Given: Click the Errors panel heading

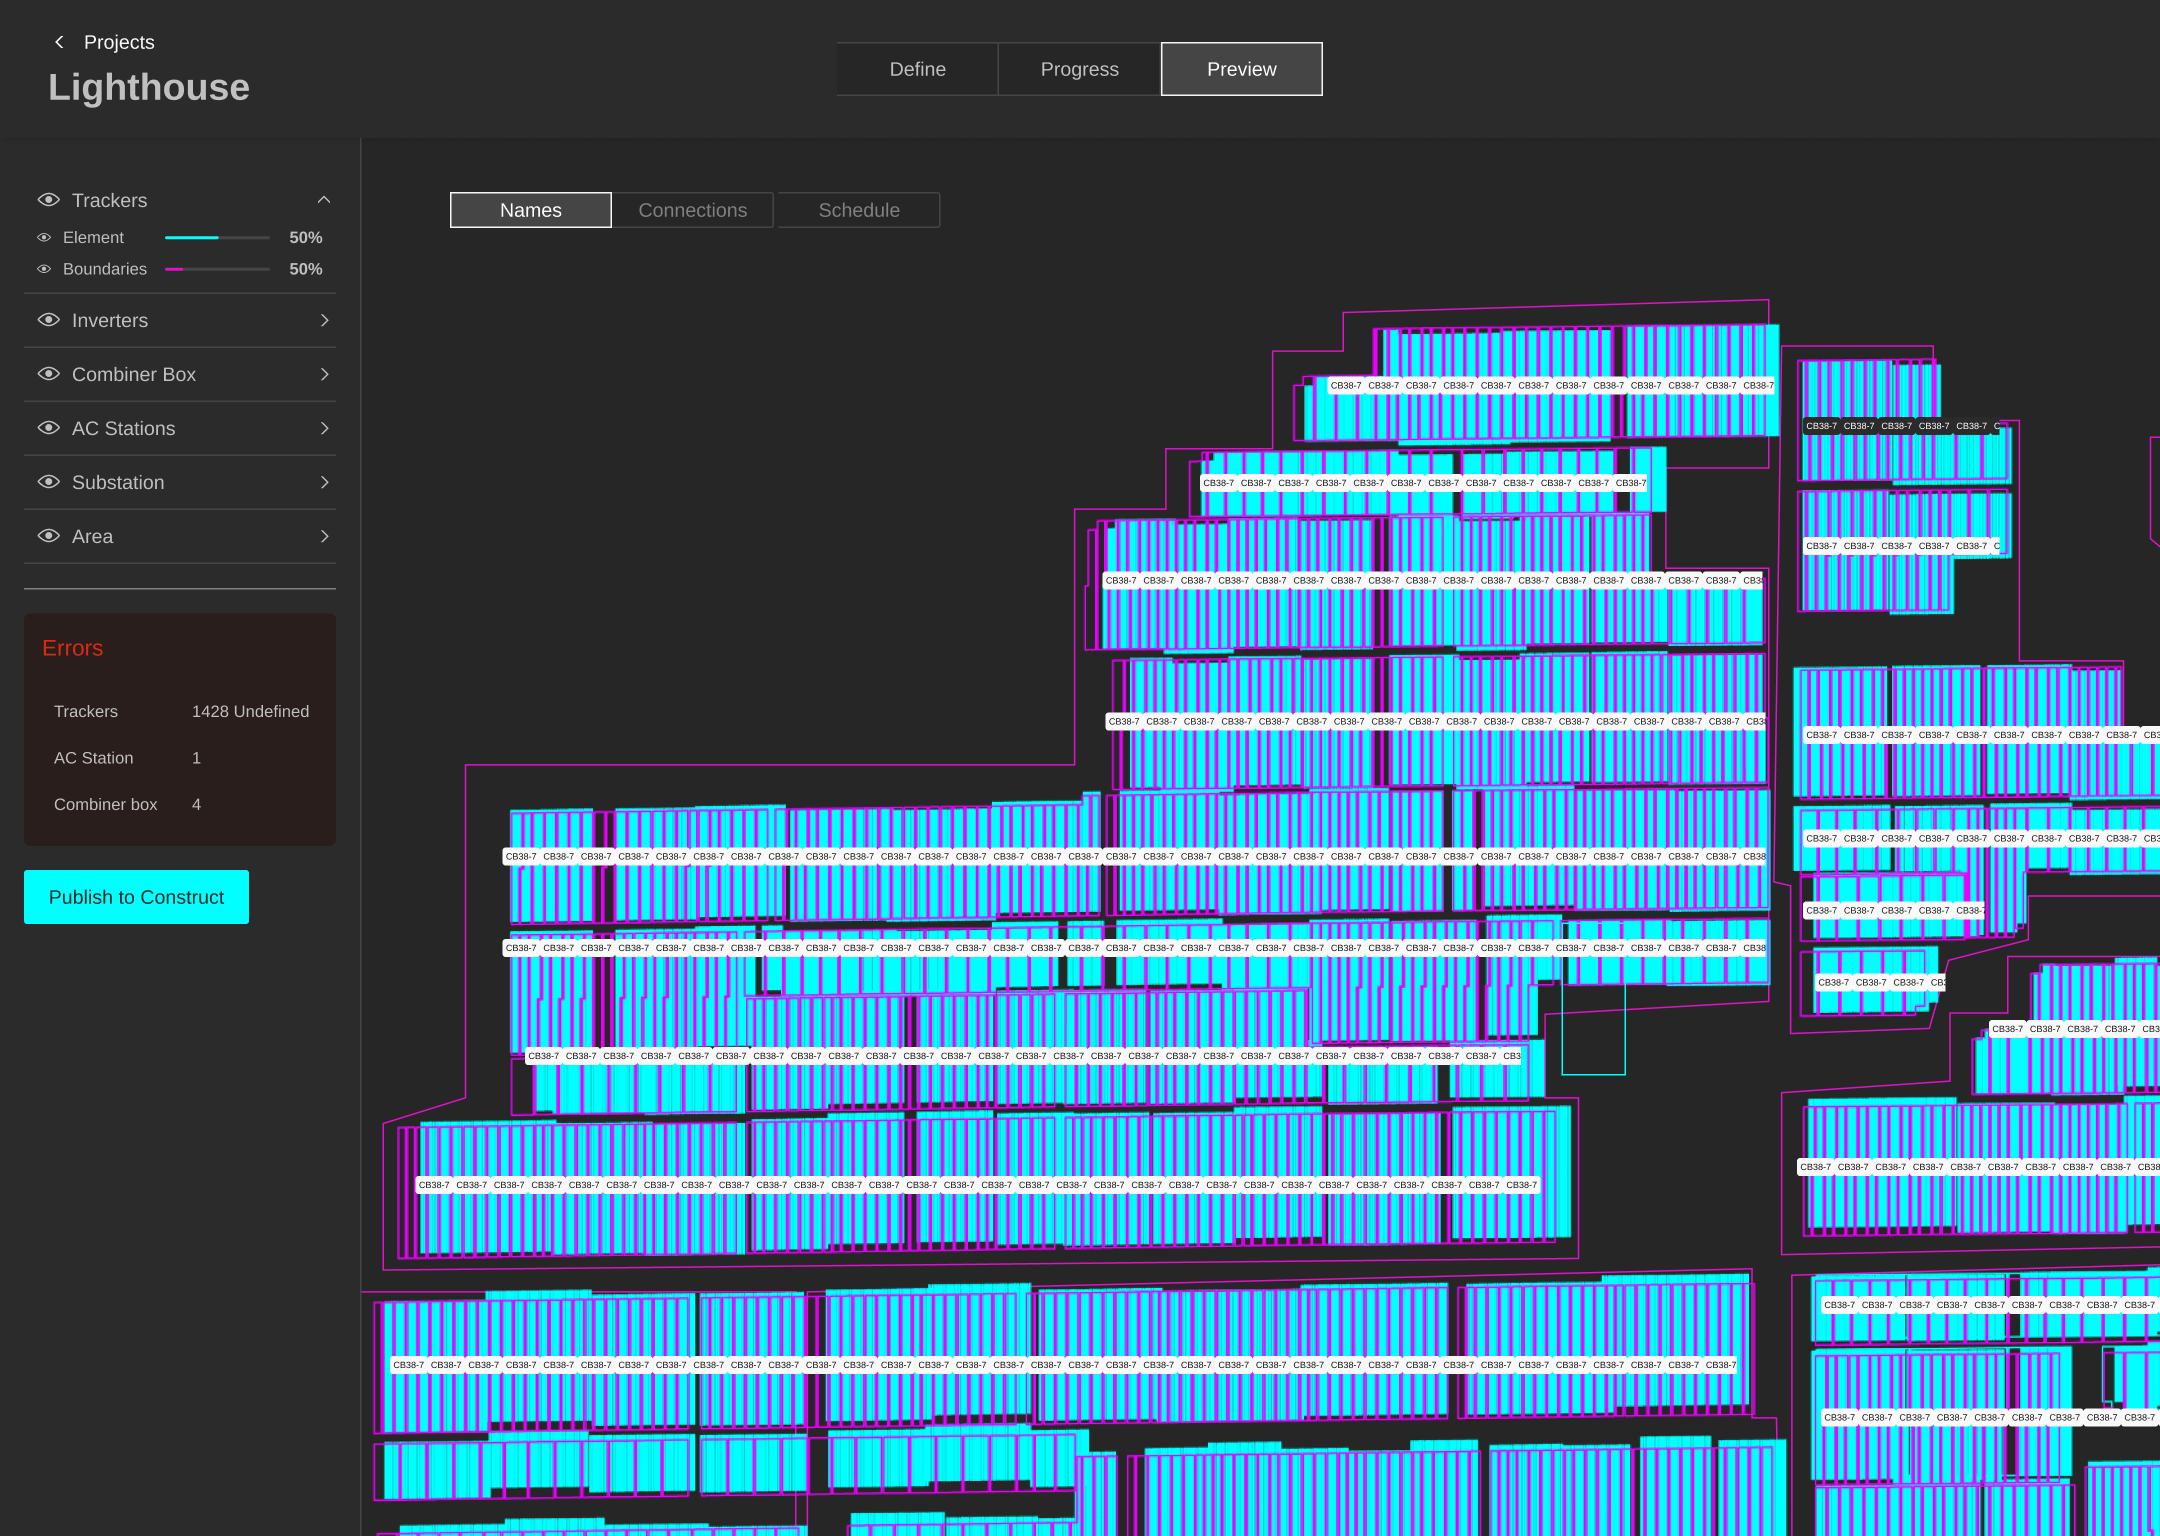Looking at the screenshot, I should 72,648.
